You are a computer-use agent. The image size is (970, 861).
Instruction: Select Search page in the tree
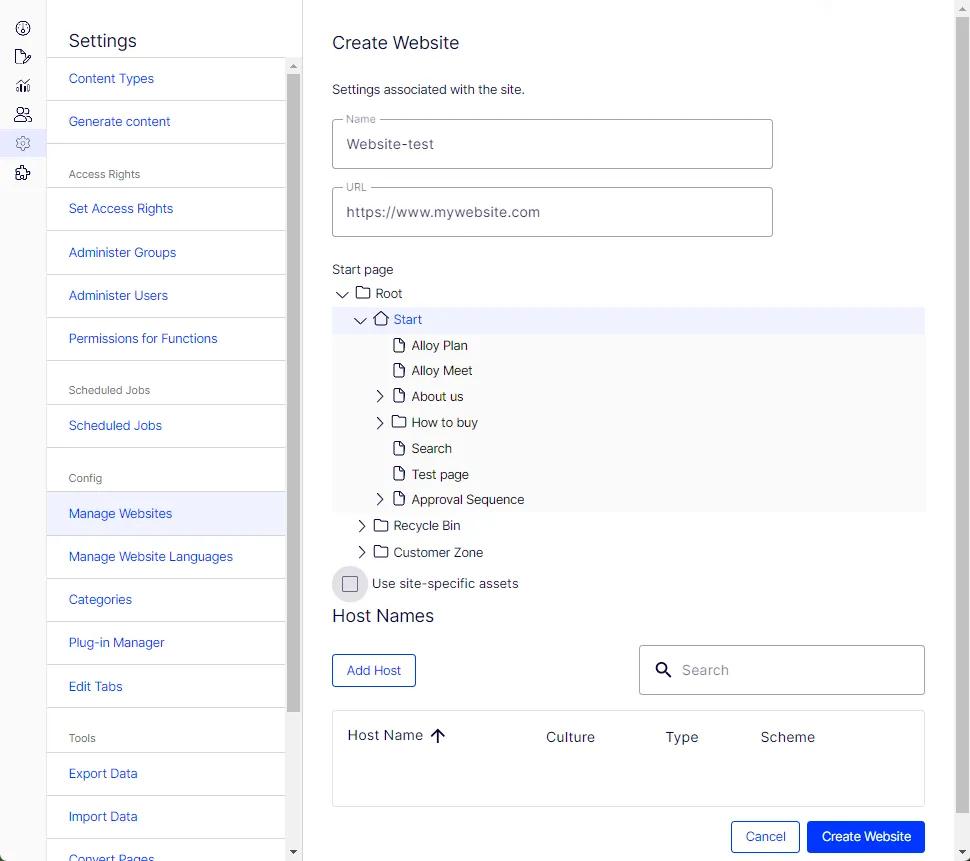click(431, 448)
